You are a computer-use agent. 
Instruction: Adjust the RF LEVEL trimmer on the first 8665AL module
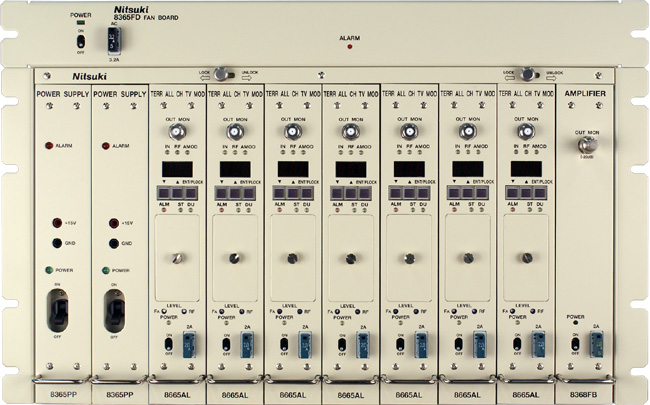[x=184, y=311]
